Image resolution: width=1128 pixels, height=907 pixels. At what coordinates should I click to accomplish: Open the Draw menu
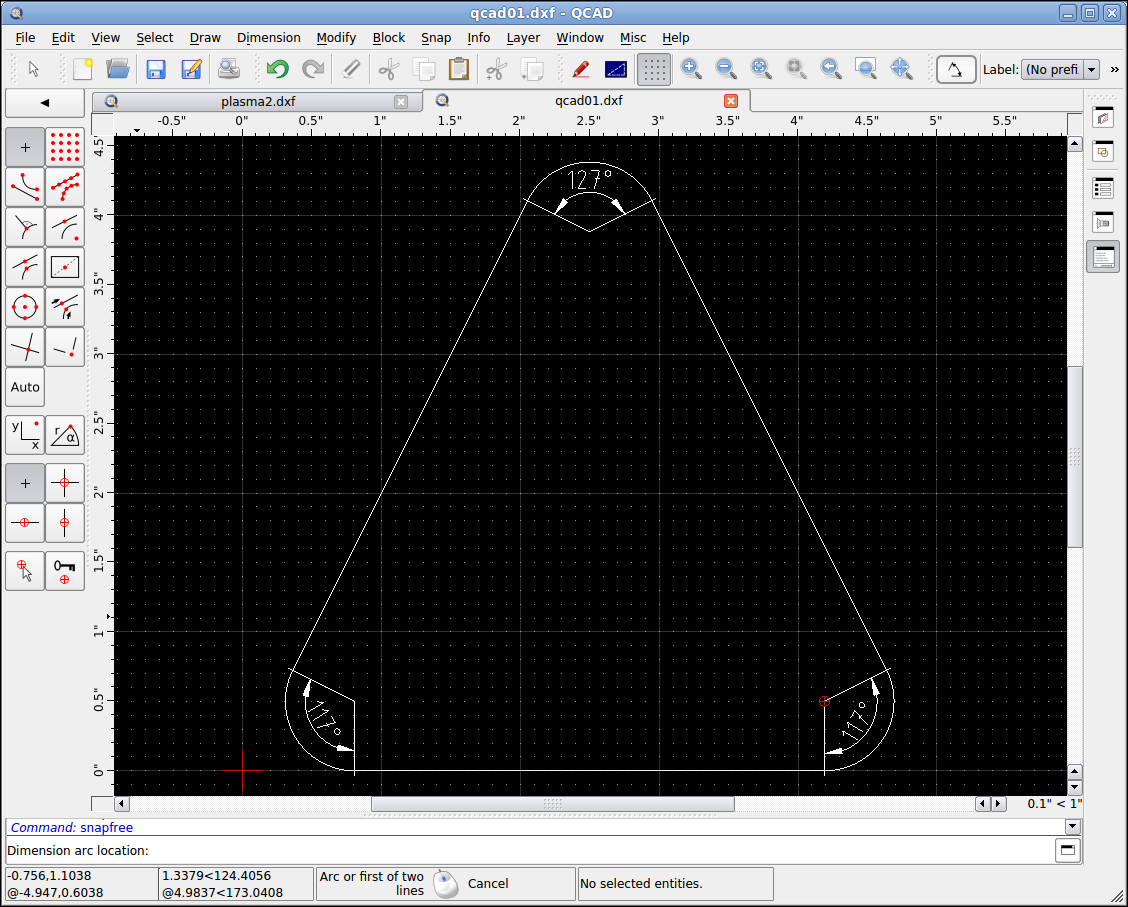tap(205, 37)
